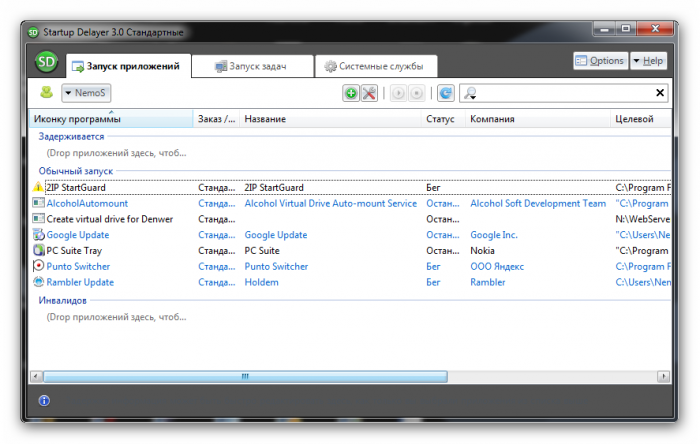700x444 pixels.
Task: Clear search with the X button
Action: click(659, 93)
